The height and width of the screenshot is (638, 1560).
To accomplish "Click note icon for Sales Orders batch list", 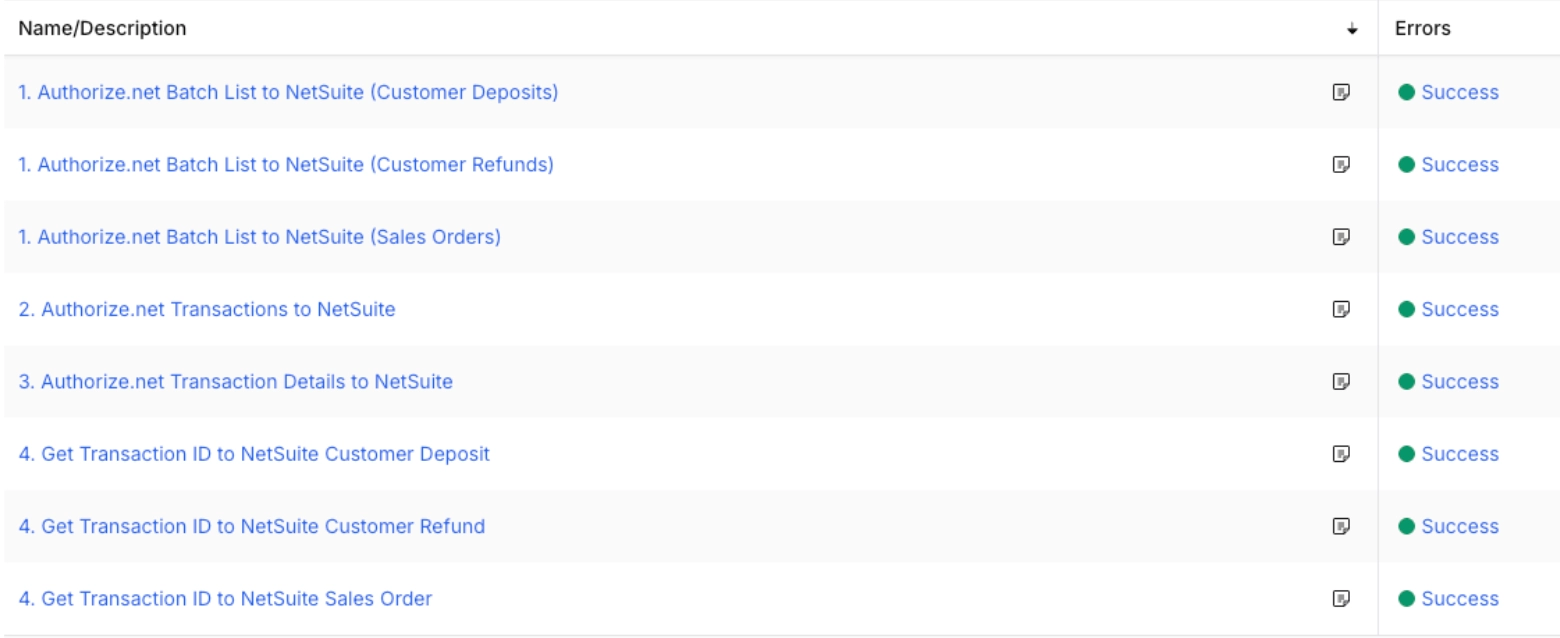I will [x=1342, y=237].
